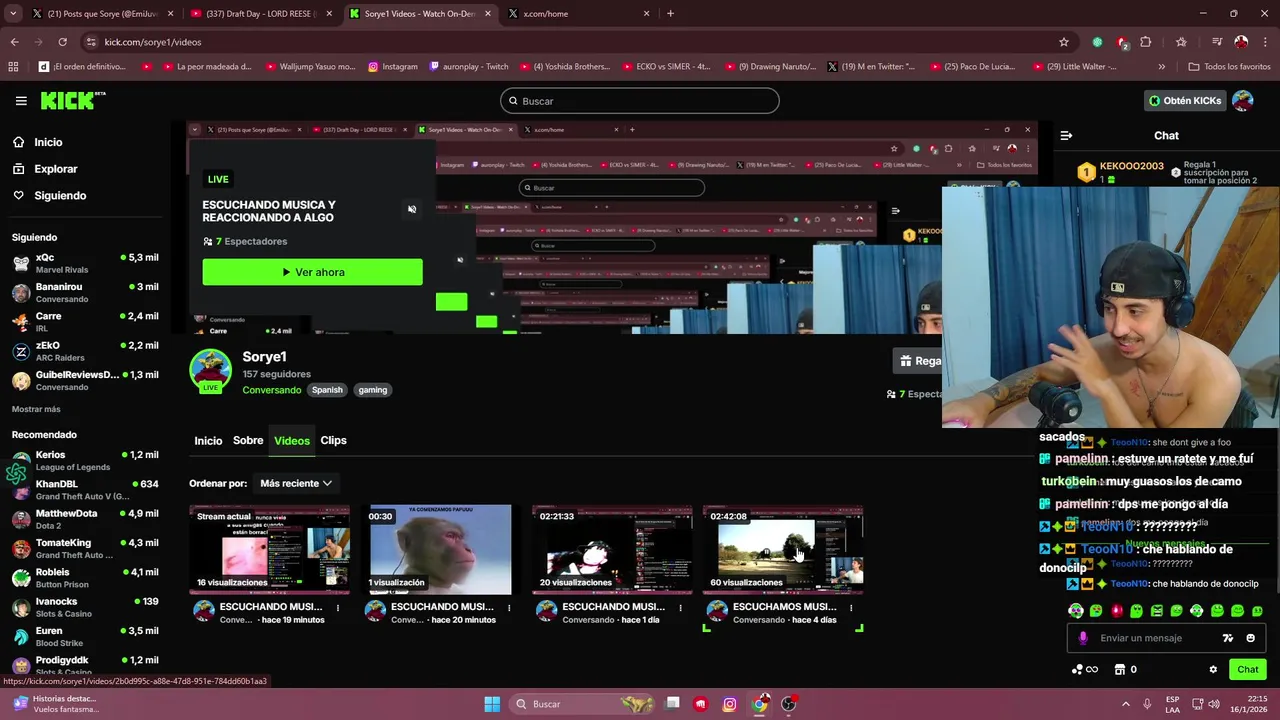Select the Videos channel tab
1280x720 pixels.
click(292, 441)
